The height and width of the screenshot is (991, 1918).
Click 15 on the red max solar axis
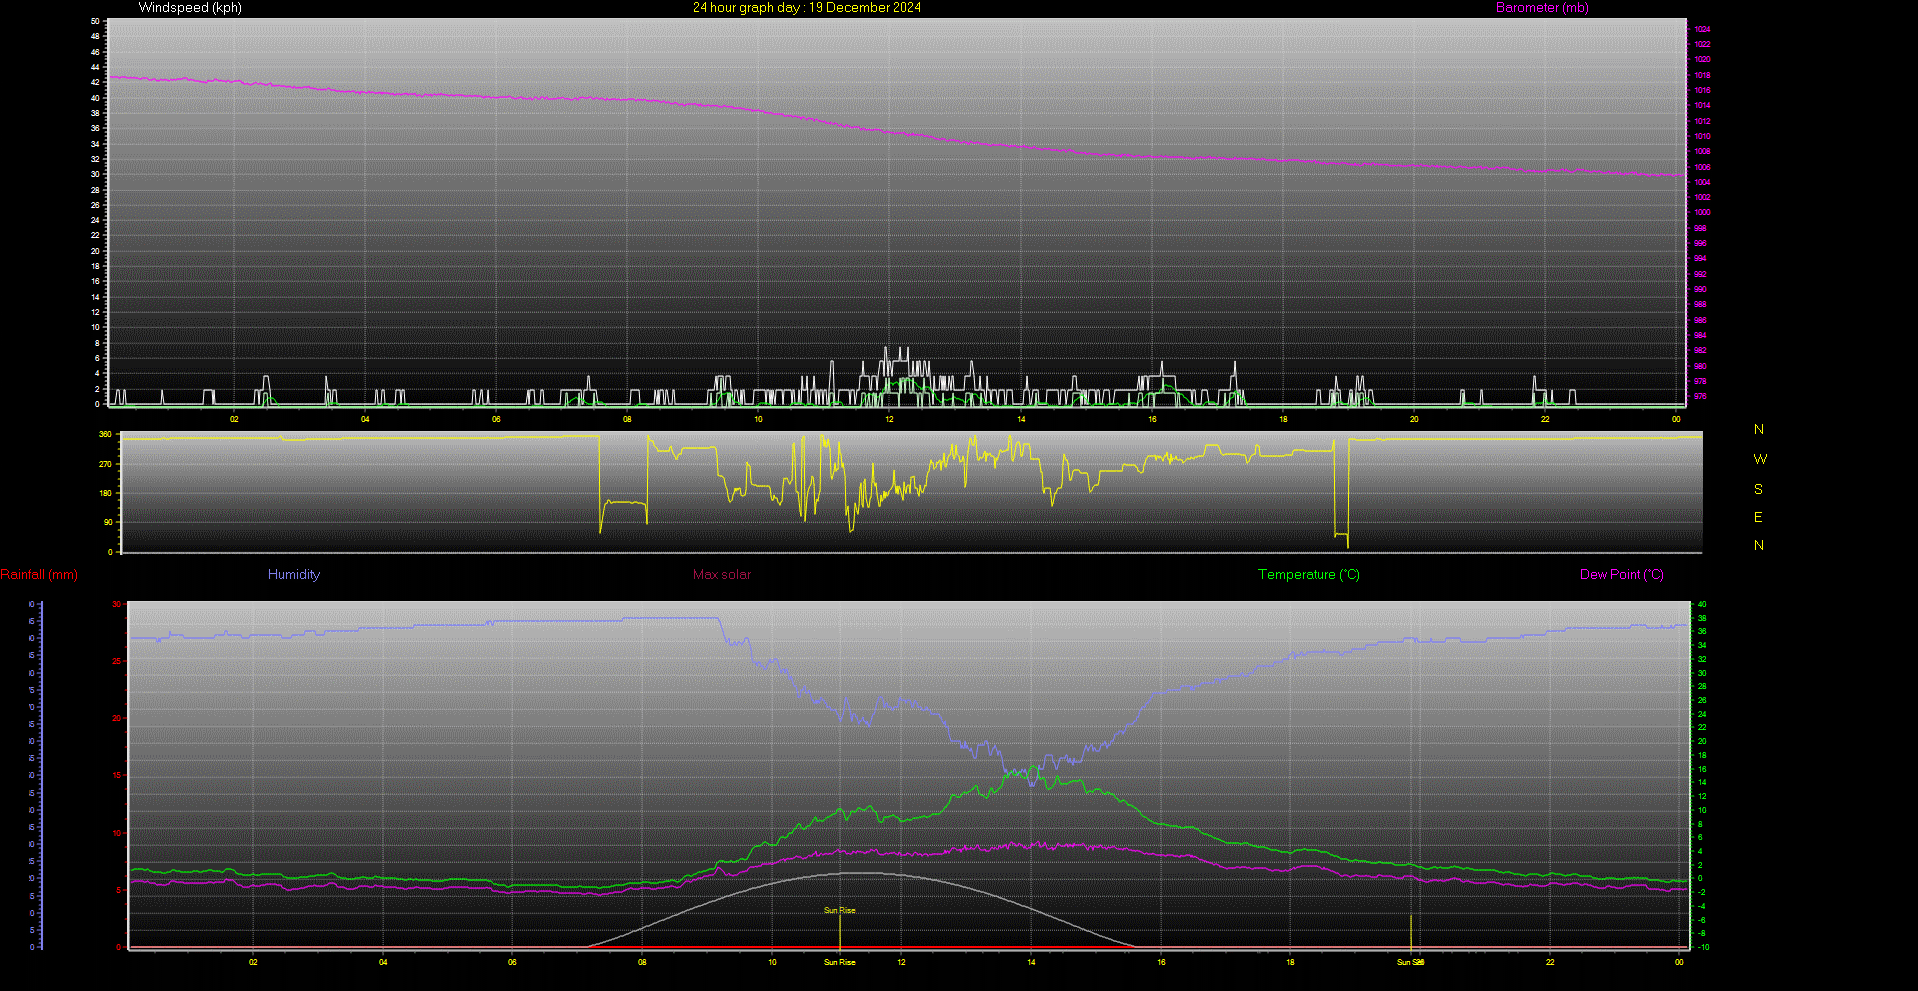pyautogui.click(x=117, y=775)
